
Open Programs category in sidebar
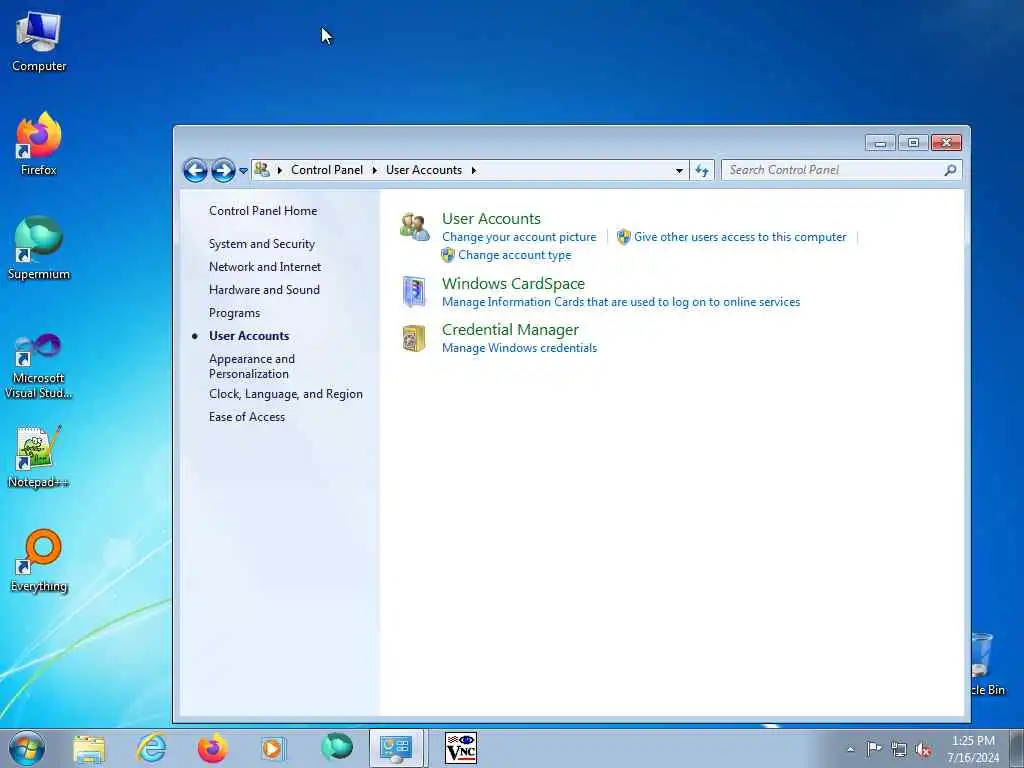pos(234,313)
